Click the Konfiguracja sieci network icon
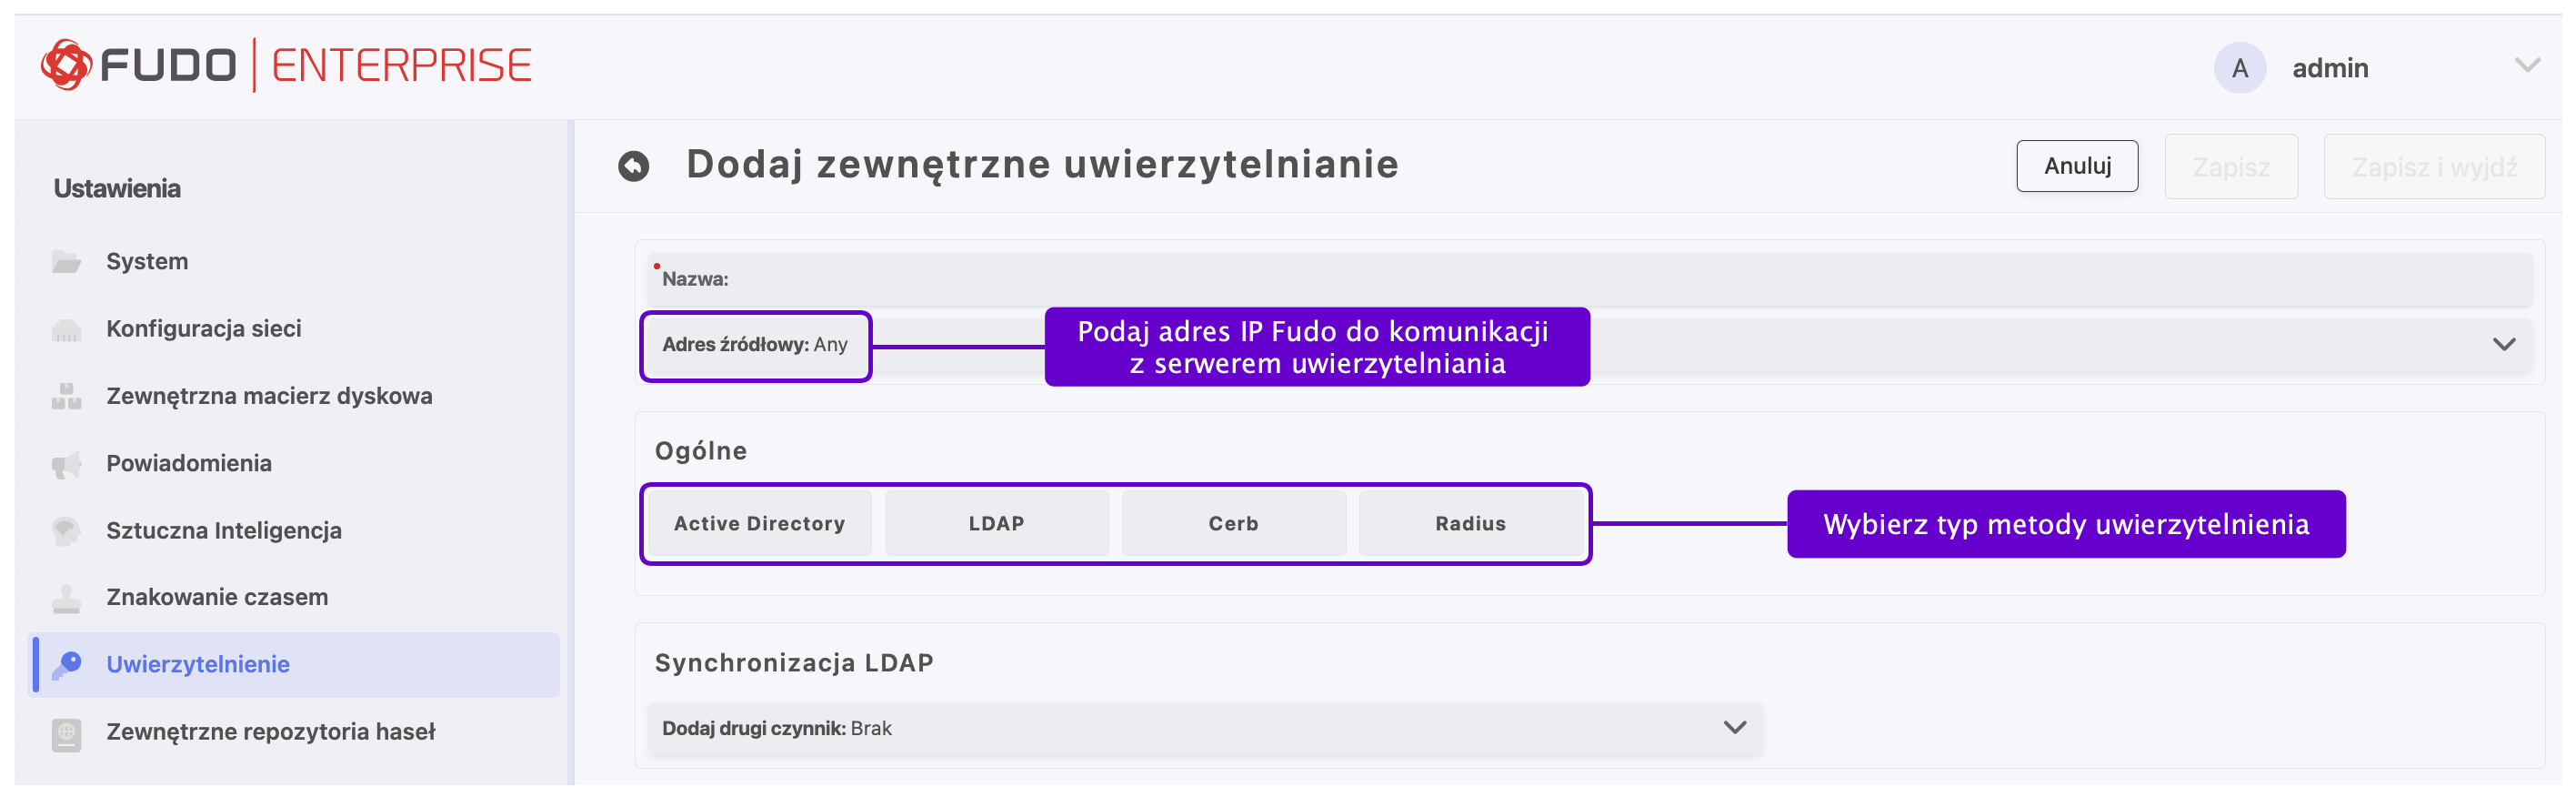The height and width of the screenshot is (807, 2576). tap(66, 329)
